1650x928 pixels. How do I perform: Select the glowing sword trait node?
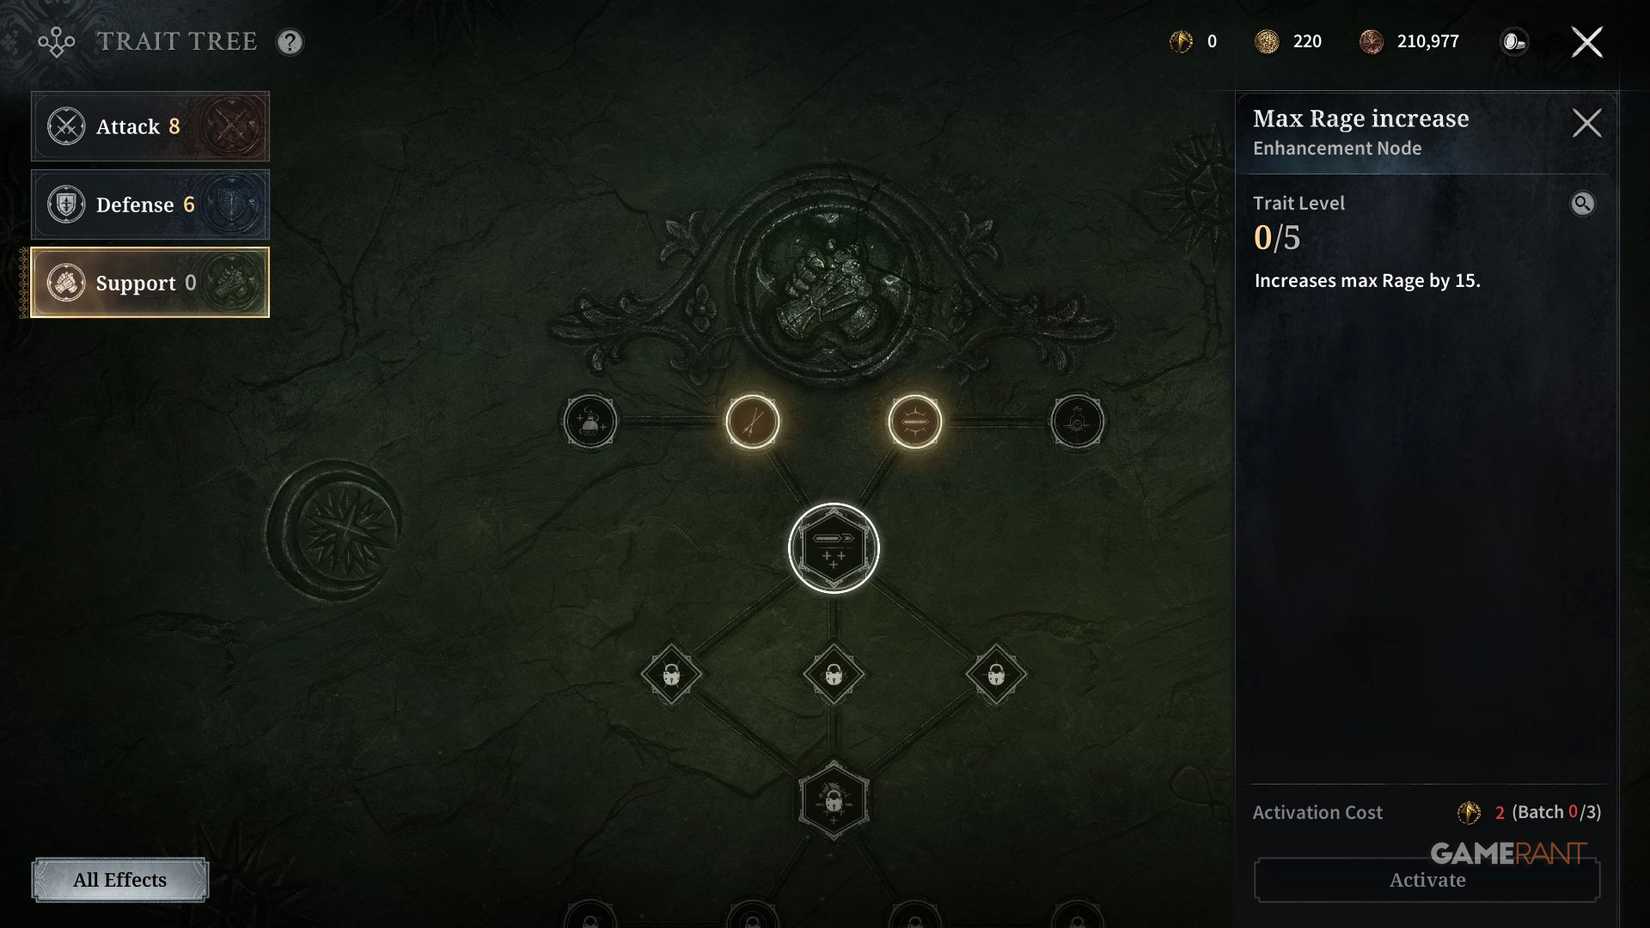[752, 421]
